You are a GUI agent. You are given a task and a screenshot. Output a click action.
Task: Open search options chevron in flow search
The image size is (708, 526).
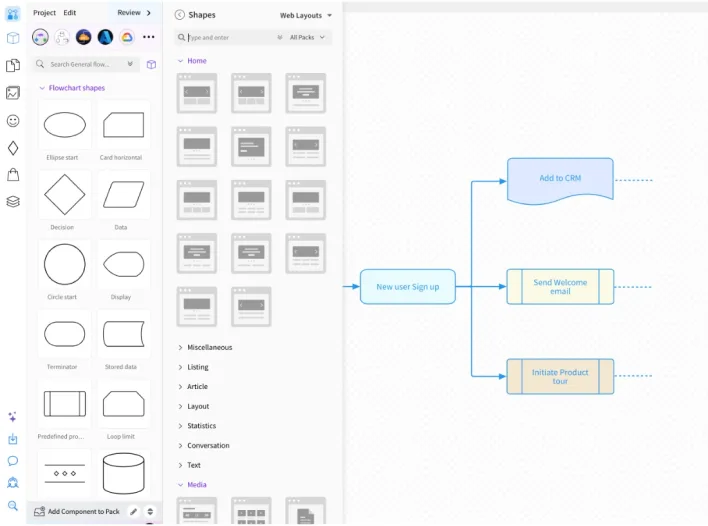[130, 64]
